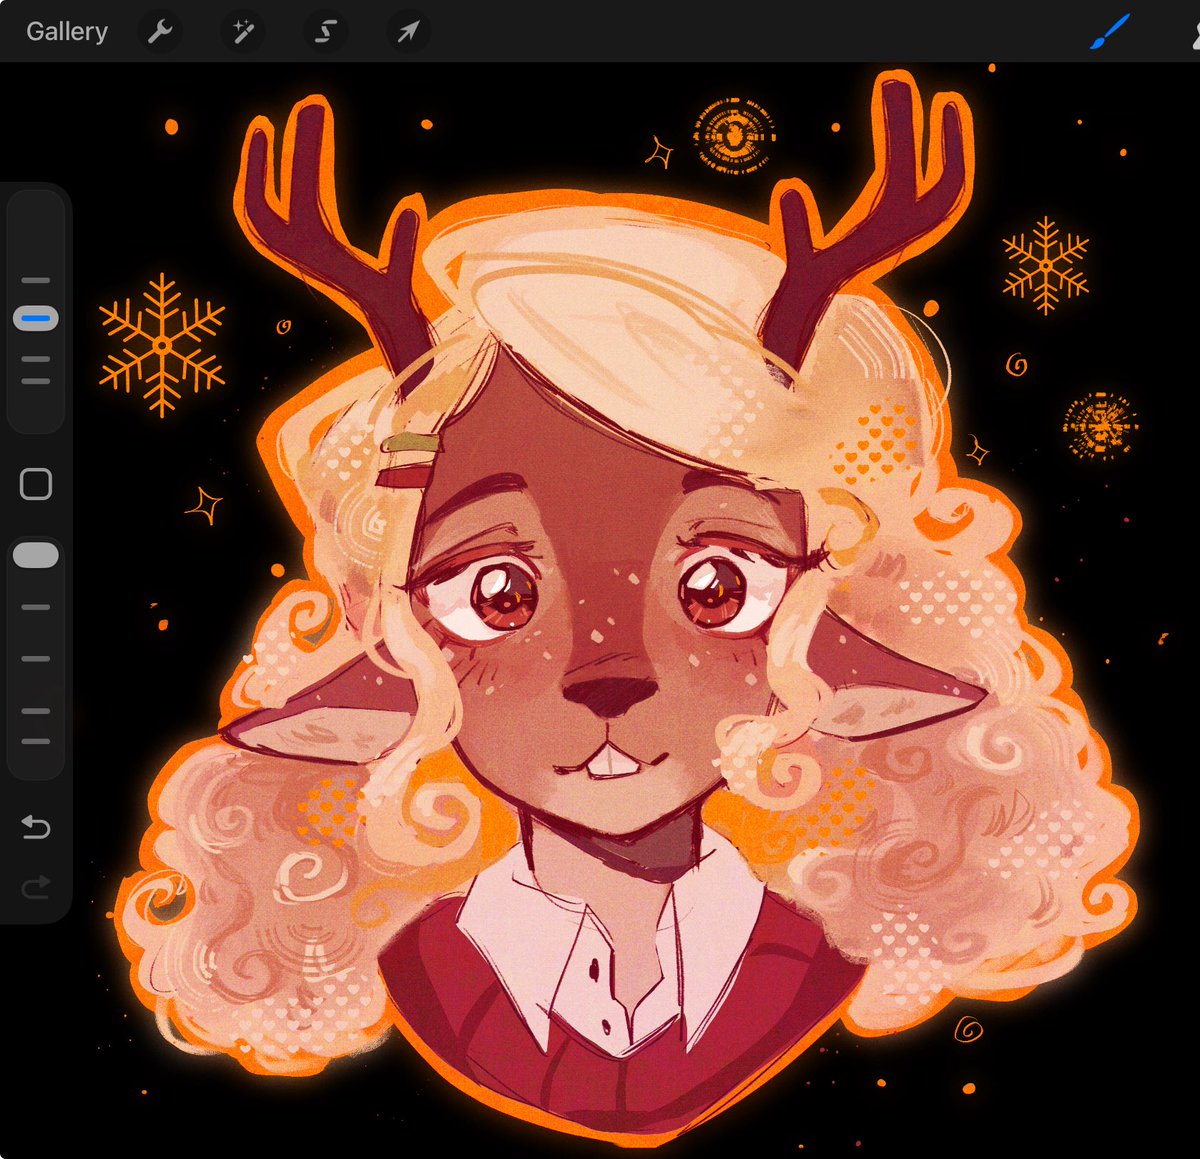Open the Actions wrench menu

coord(160,32)
